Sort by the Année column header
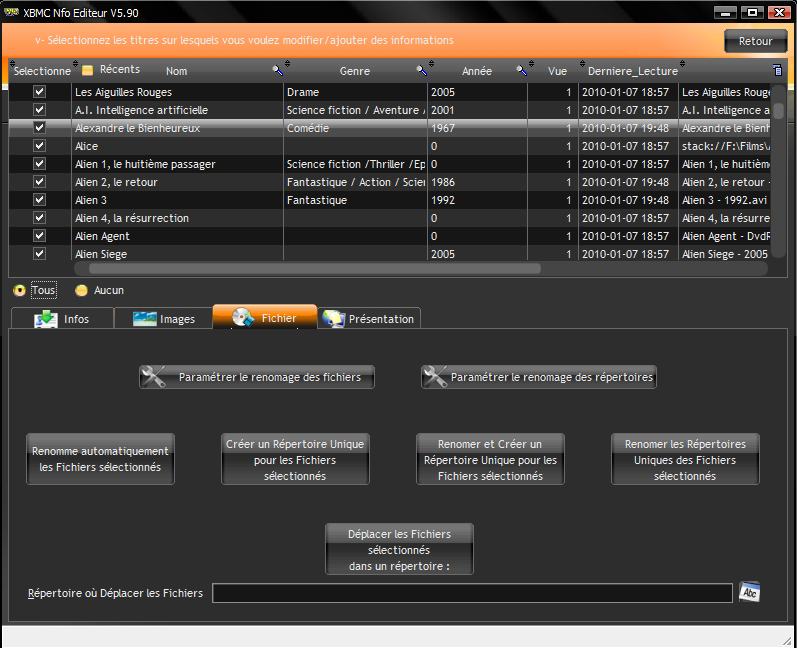 (477, 71)
